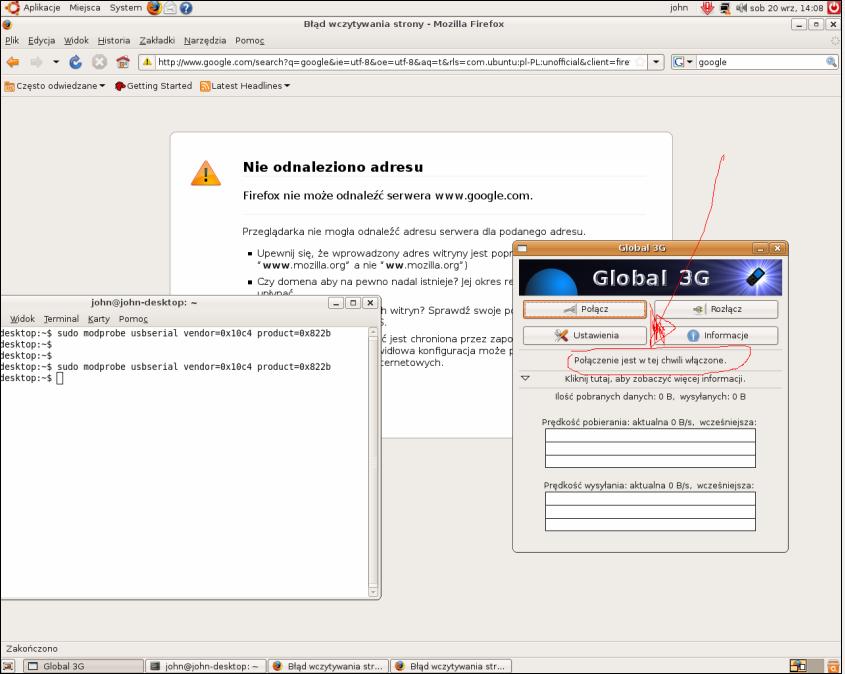This screenshot has height=674, width=845.
Task: Click the clock showing sob 20 wrz
Action: pos(786,8)
